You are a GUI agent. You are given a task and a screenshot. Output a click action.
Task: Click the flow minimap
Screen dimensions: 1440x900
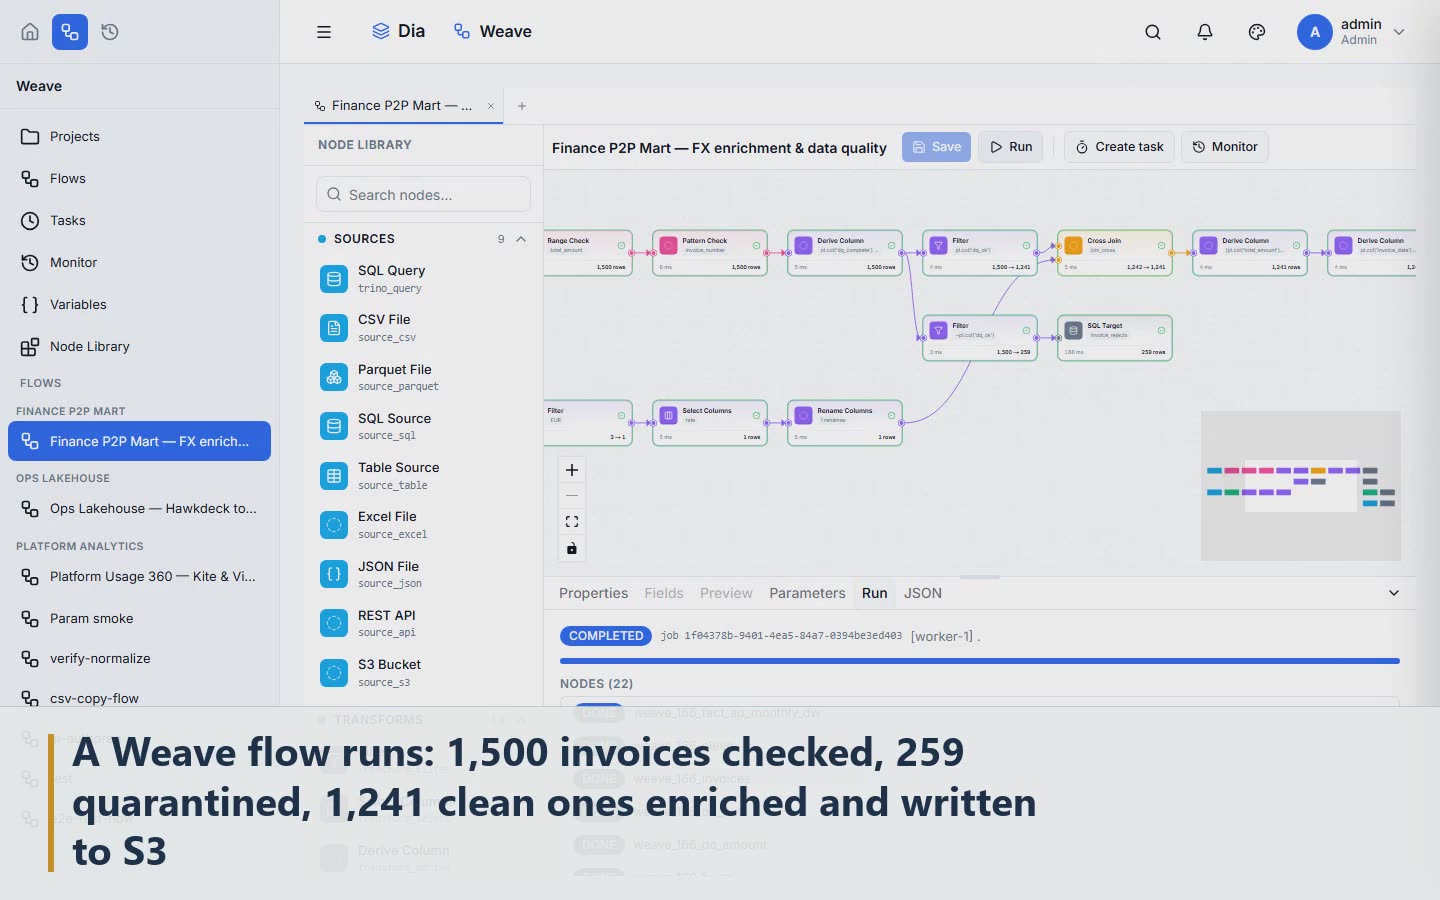point(1300,485)
